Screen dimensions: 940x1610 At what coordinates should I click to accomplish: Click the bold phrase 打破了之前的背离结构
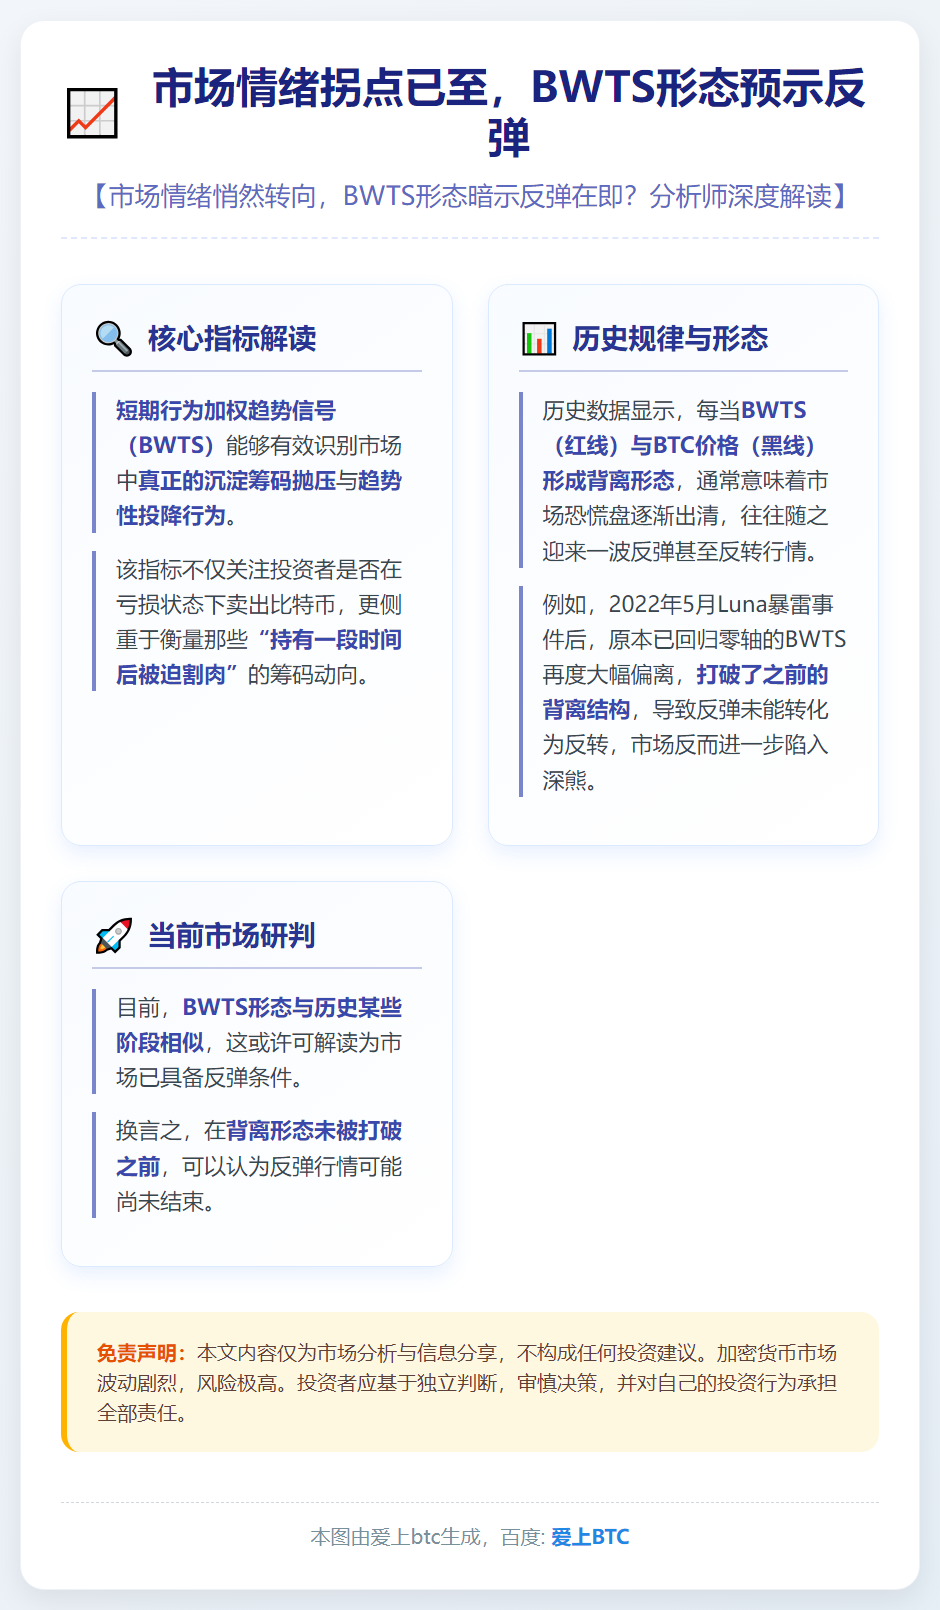click(686, 692)
